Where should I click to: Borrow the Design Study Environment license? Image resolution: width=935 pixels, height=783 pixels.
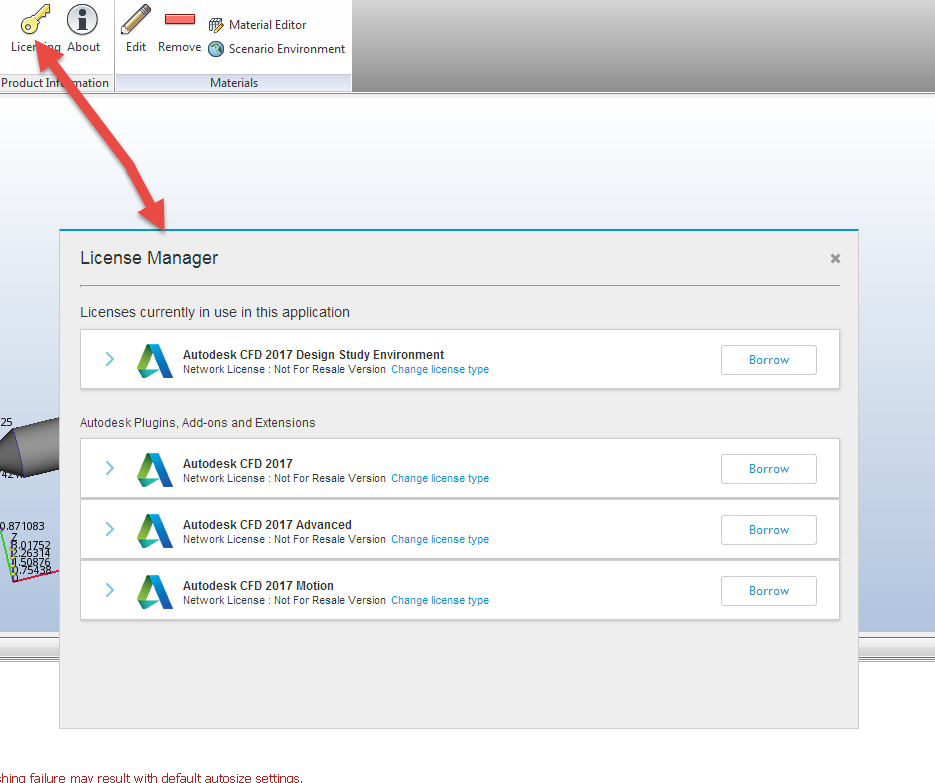[x=768, y=359]
